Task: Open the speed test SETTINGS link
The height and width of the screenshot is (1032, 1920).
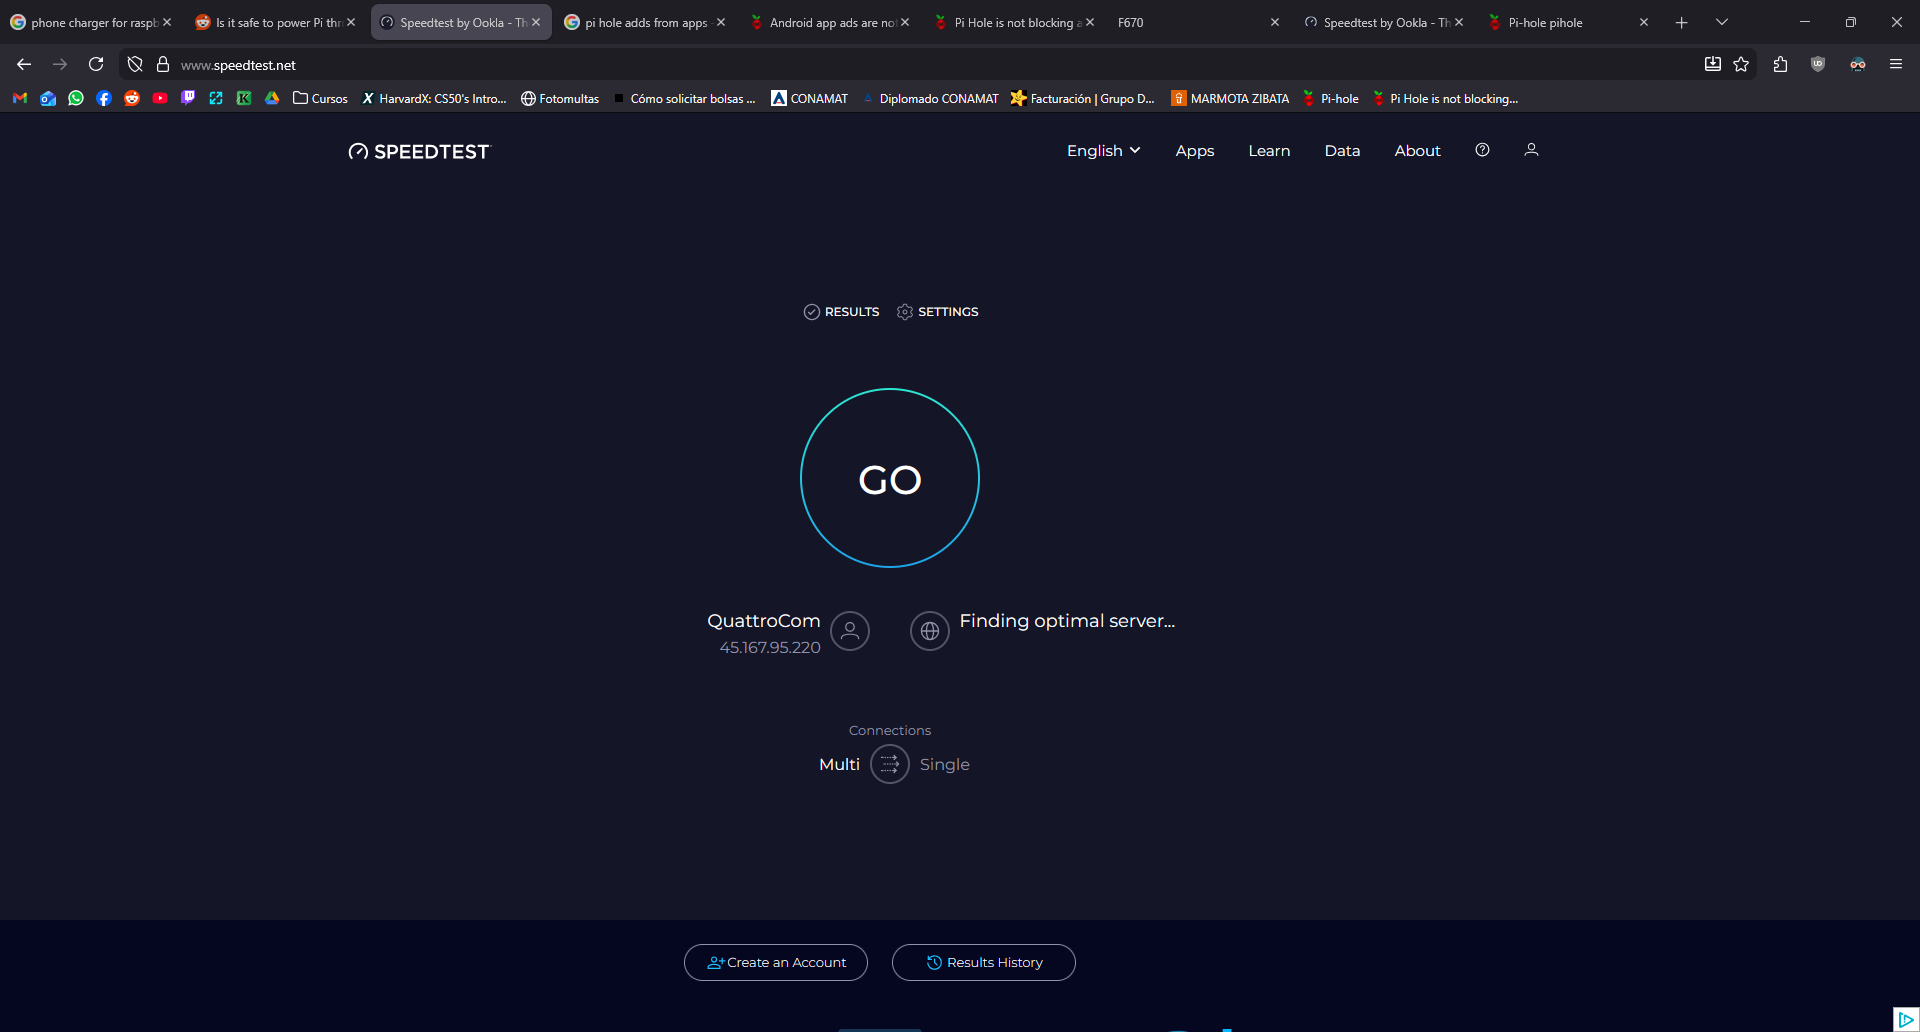Action: point(937,312)
